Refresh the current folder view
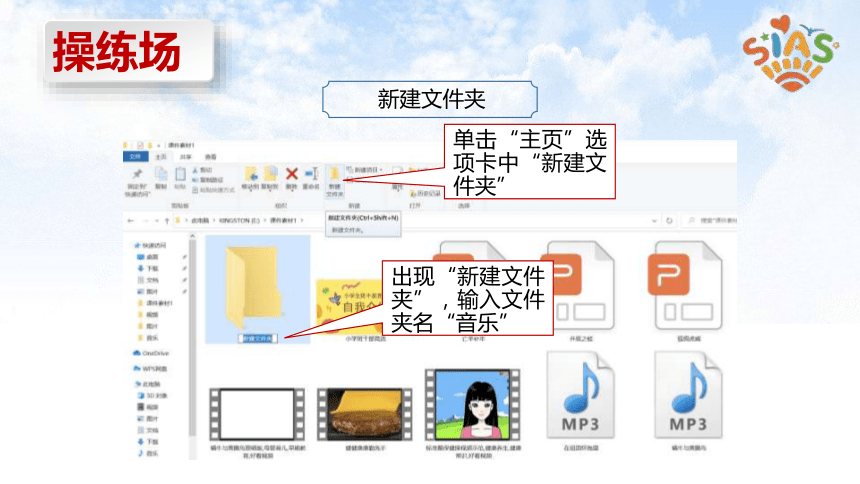Screen dimensions: 860x484 point(669,221)
